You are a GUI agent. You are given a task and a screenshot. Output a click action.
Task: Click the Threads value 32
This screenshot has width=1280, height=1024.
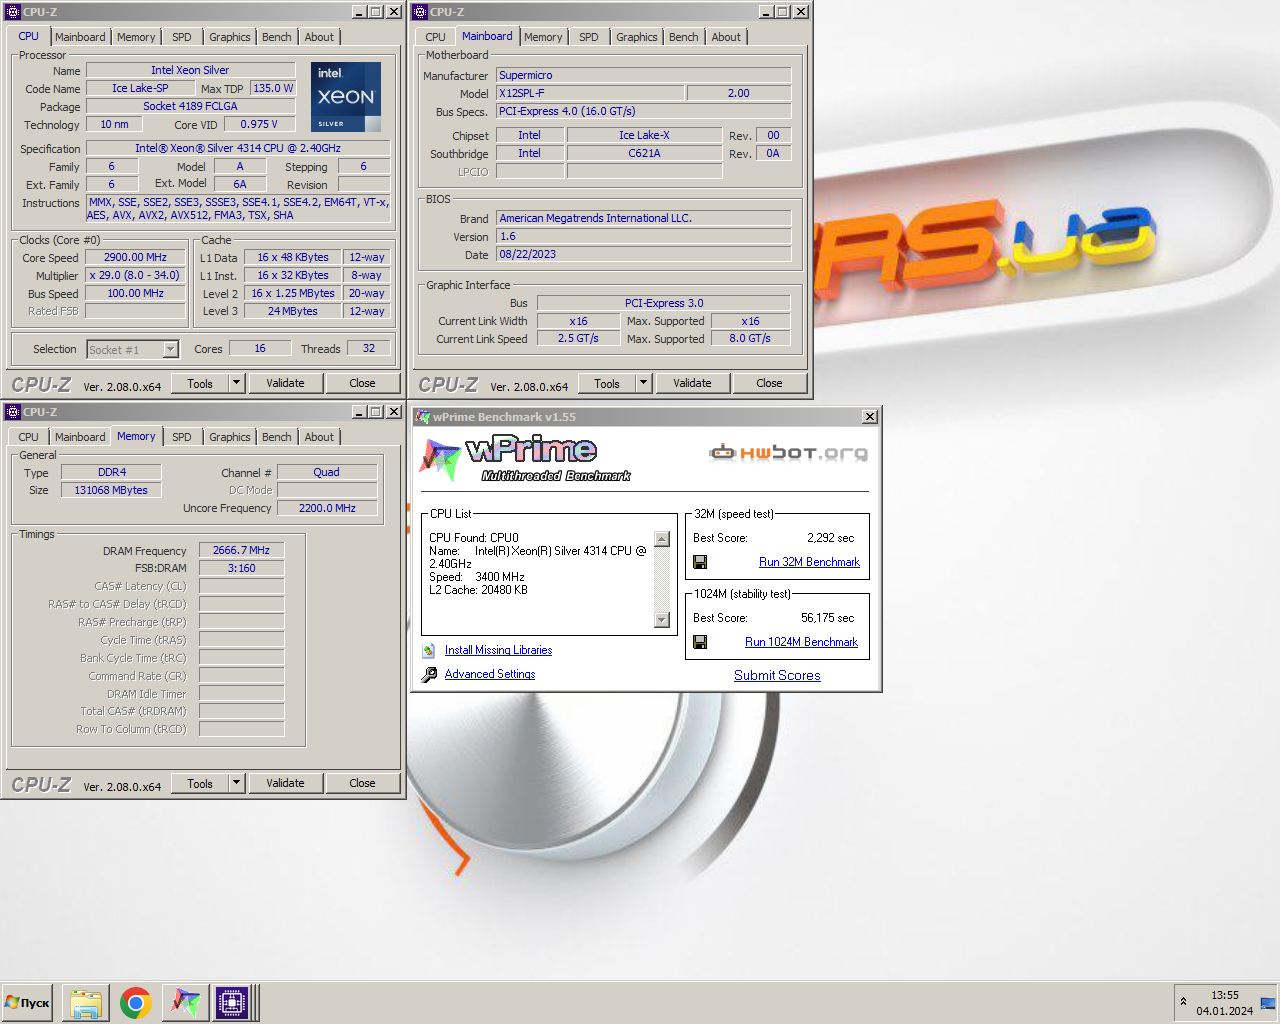pyautogui.click(x=369, y=348)
